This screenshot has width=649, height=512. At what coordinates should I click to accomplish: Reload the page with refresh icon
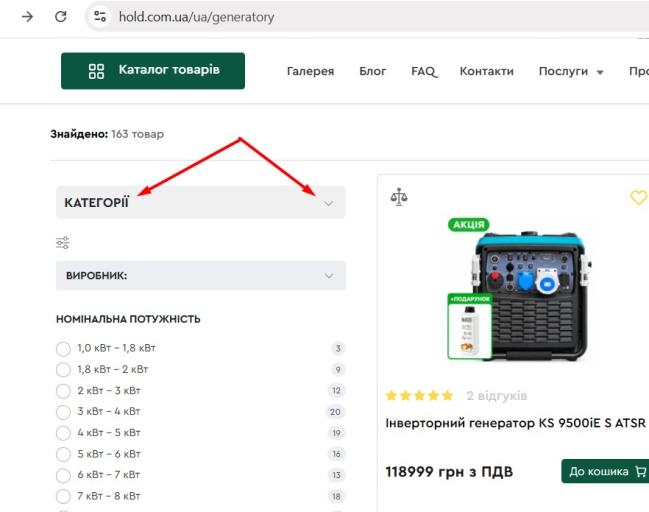(61, 17)
